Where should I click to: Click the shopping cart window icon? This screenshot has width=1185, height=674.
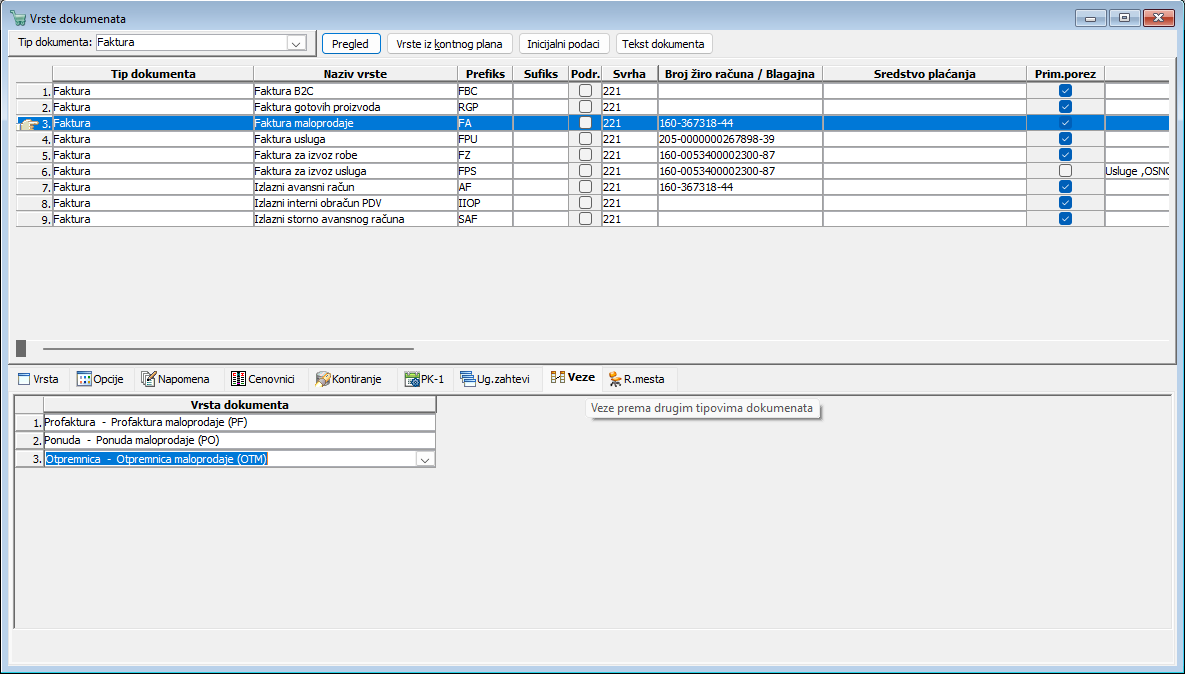point(17,18)
